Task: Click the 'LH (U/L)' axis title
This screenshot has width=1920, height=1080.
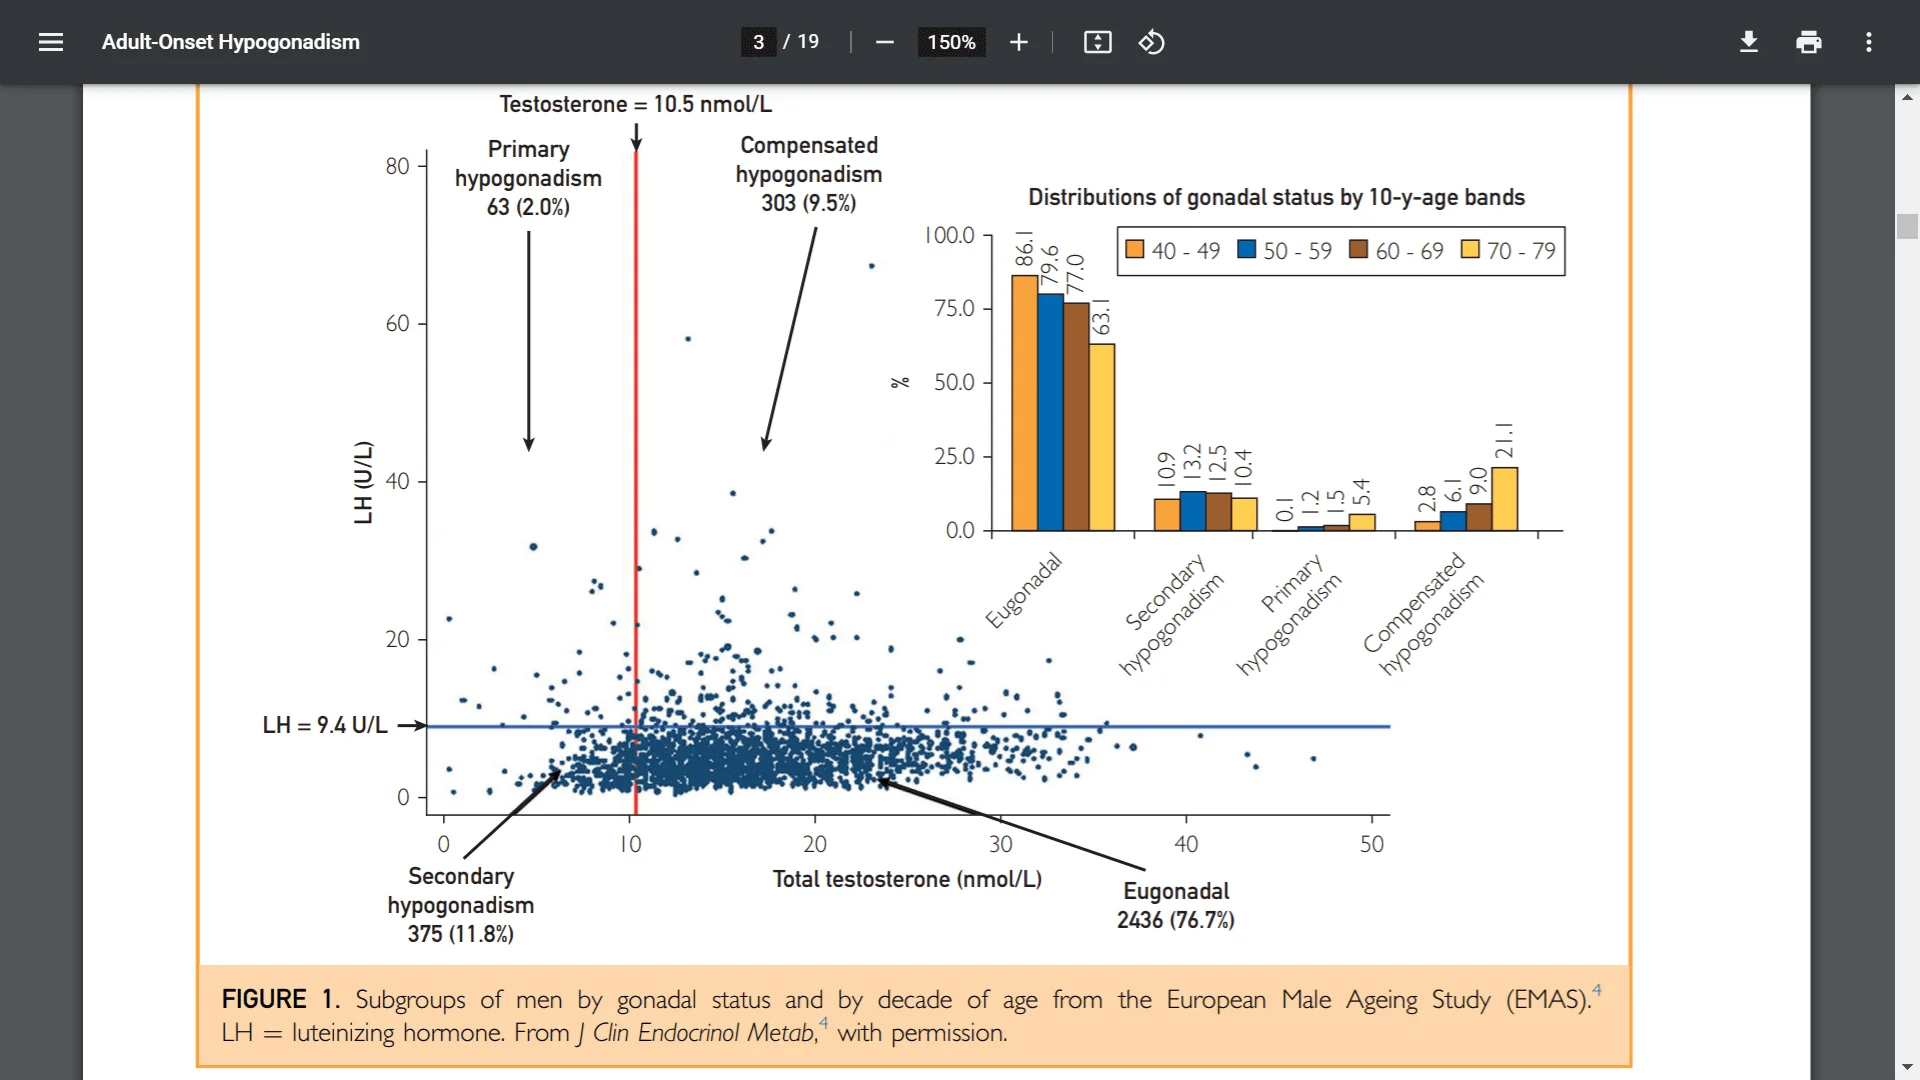Action: [x=363, y=482]
